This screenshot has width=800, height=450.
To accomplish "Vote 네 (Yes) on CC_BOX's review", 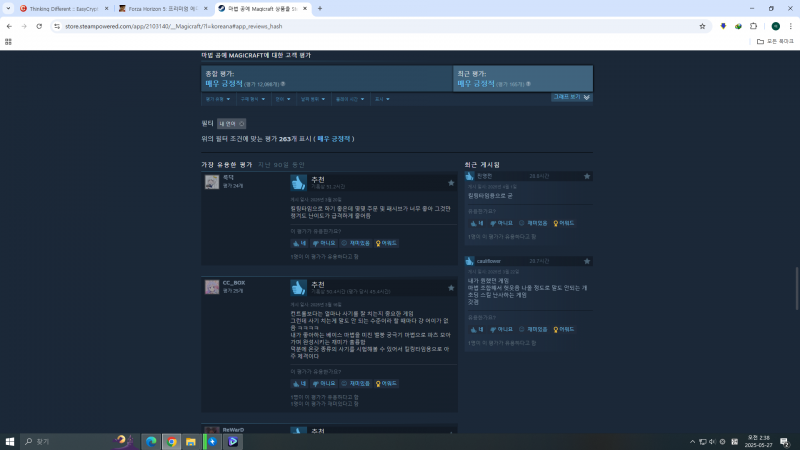I will coord(299,384).
